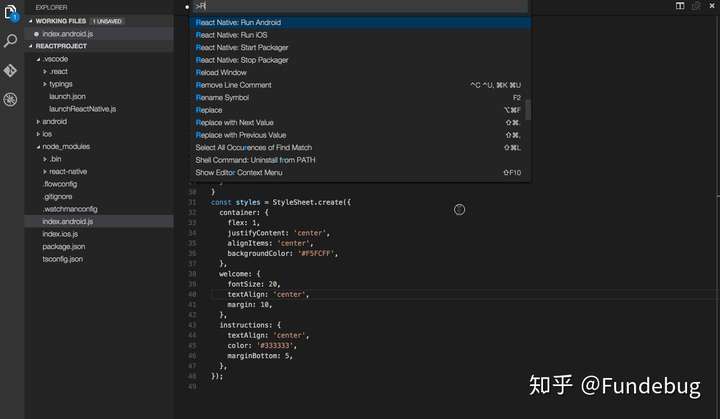Screen dimensions: 720x419
Task: Expand the .bin folder
Action: tap(45, 159)
